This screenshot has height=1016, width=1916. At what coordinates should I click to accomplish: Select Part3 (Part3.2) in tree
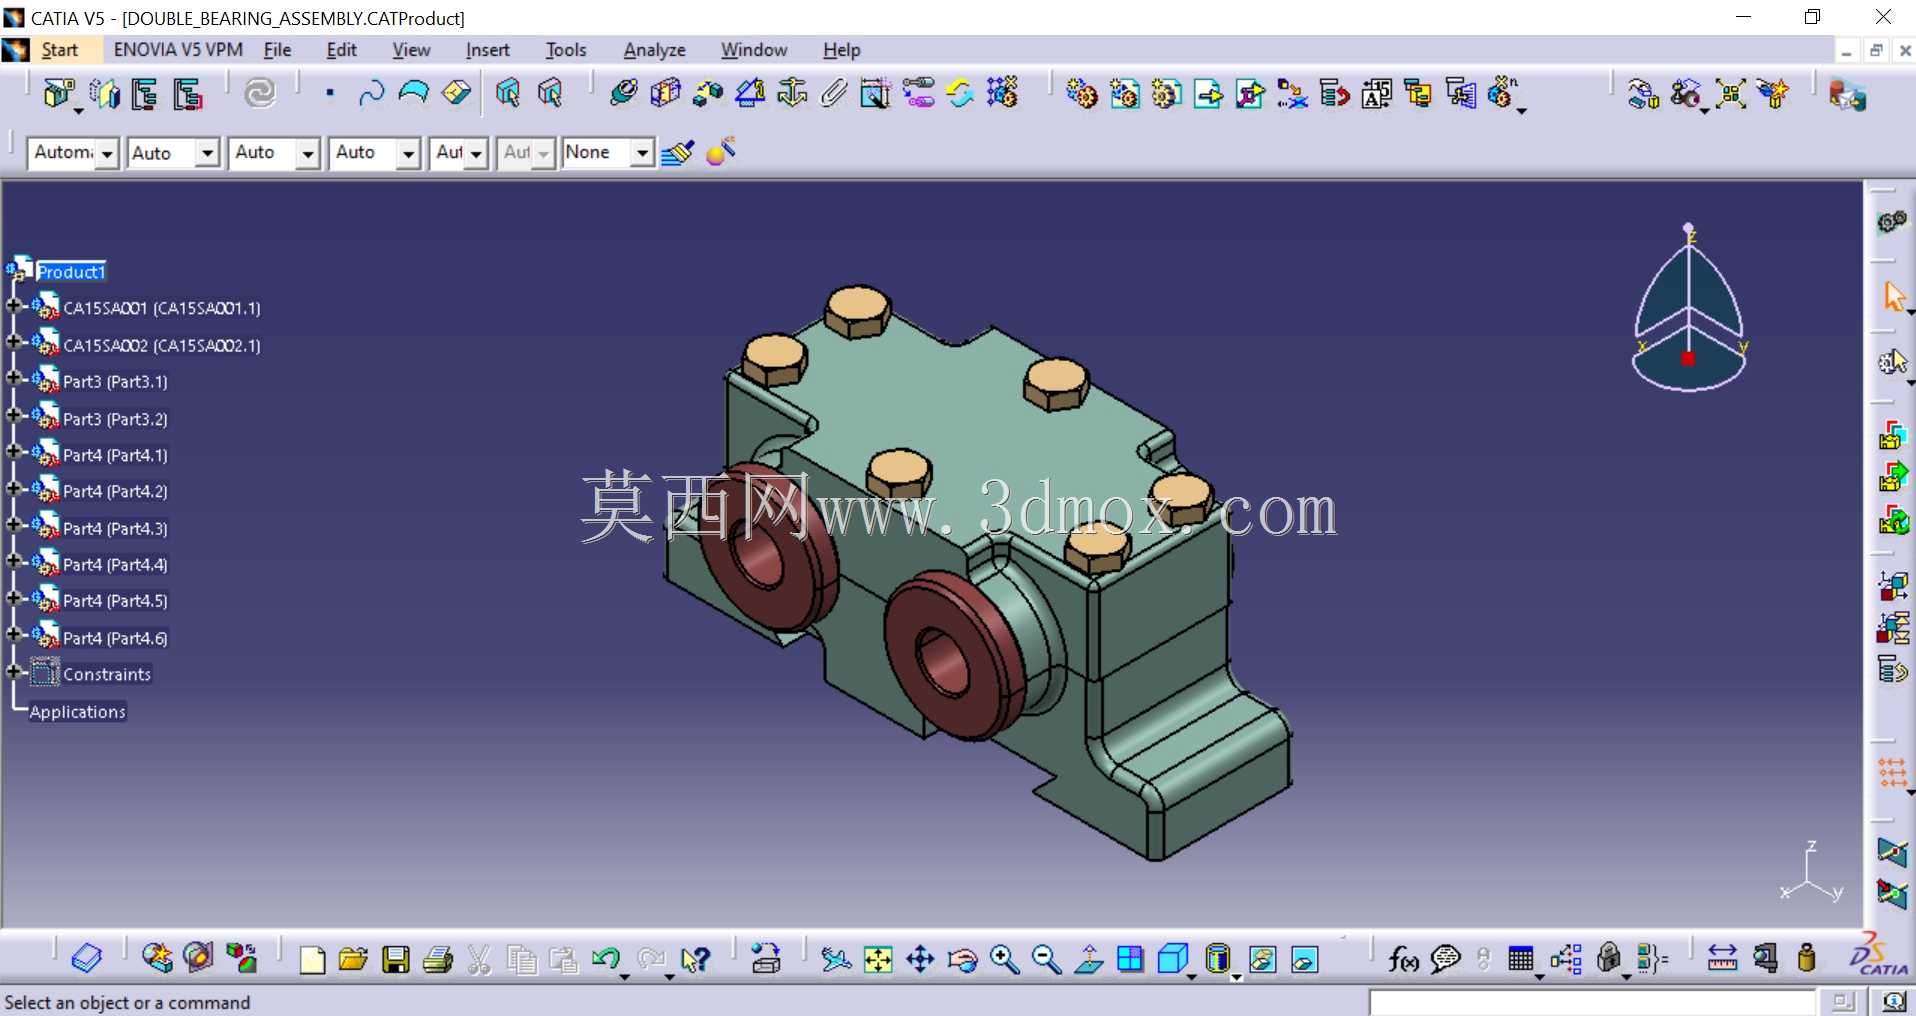(115, 419)
